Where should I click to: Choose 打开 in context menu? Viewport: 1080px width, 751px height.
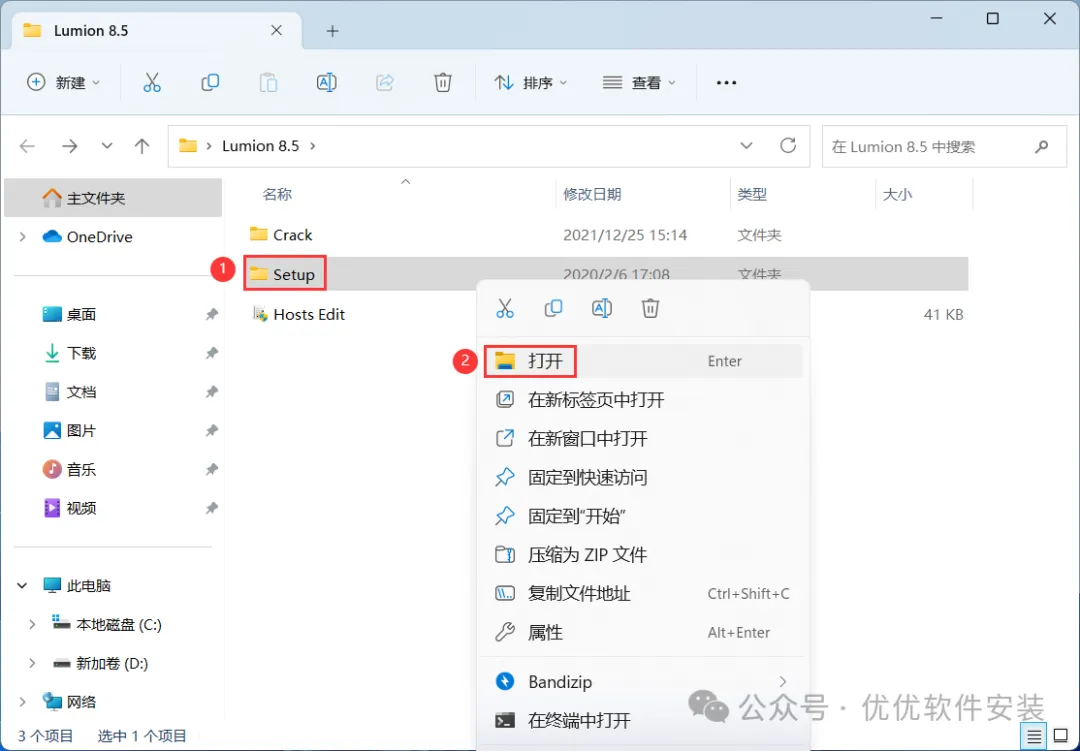[643, 361]
